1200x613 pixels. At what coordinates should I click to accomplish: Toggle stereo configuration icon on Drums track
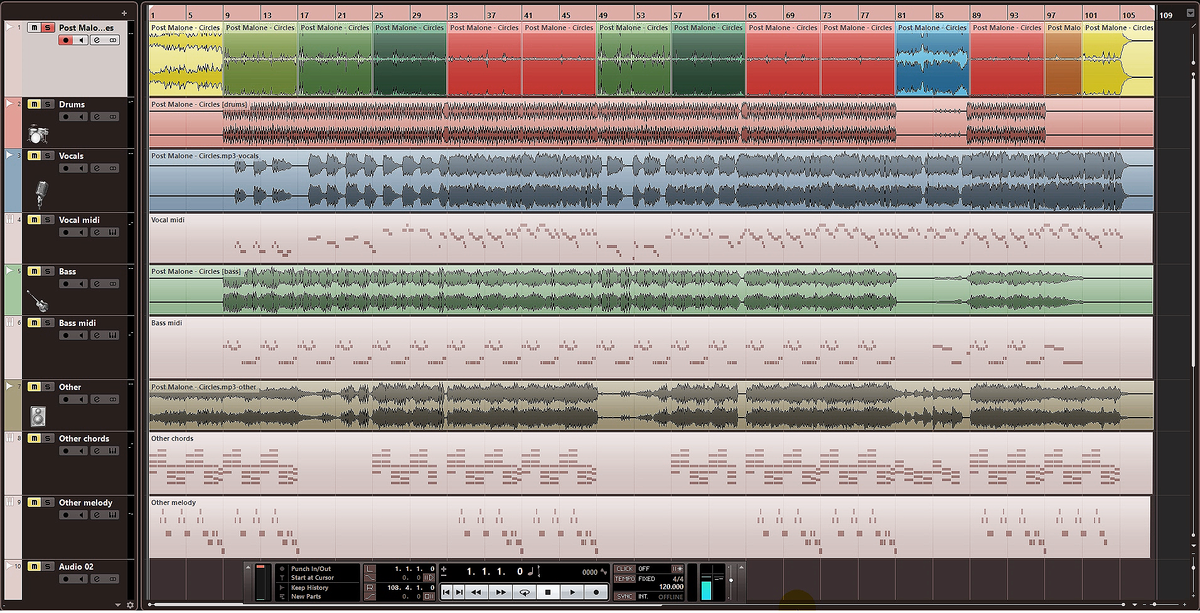coord(112,116)
